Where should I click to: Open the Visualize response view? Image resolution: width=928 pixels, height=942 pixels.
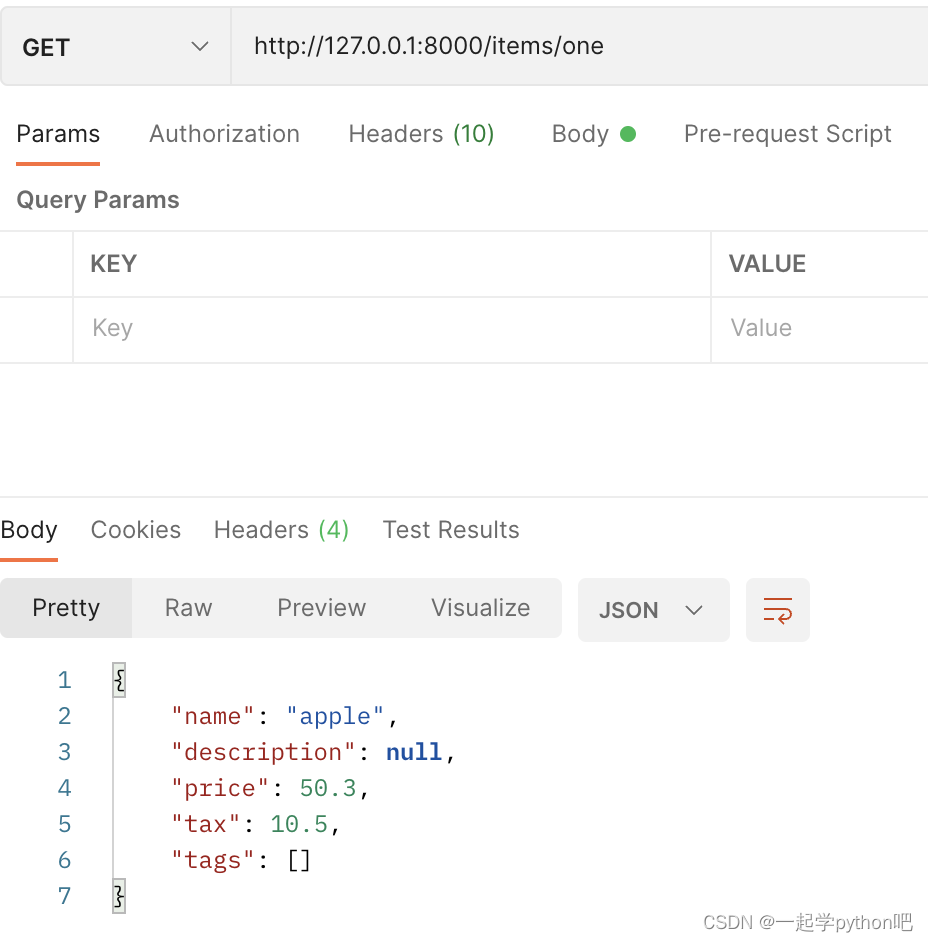(x=480, y=608)
